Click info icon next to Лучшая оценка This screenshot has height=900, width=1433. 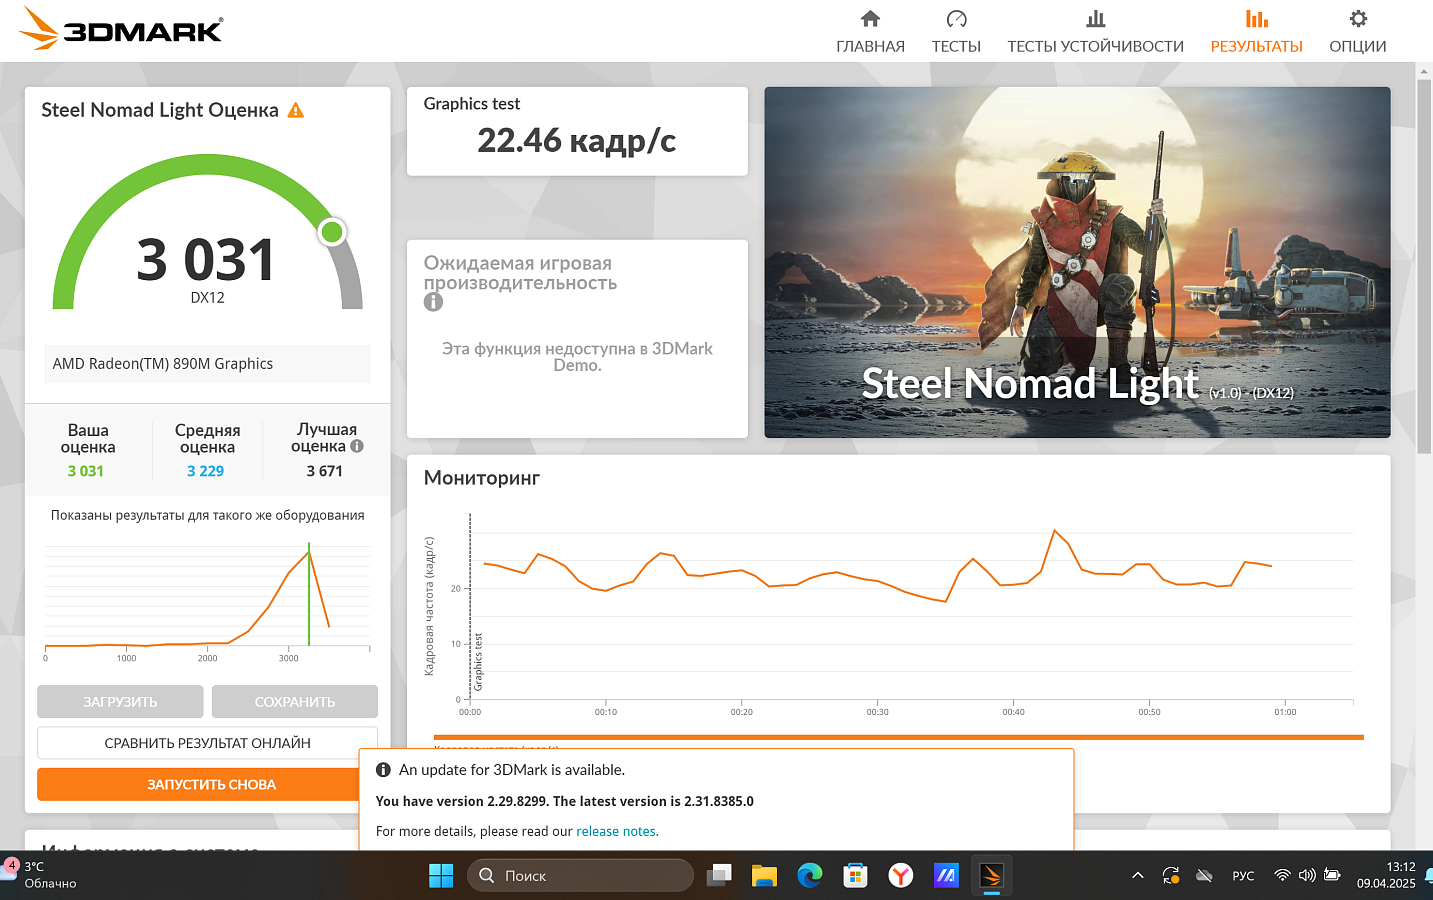point(357,446)
